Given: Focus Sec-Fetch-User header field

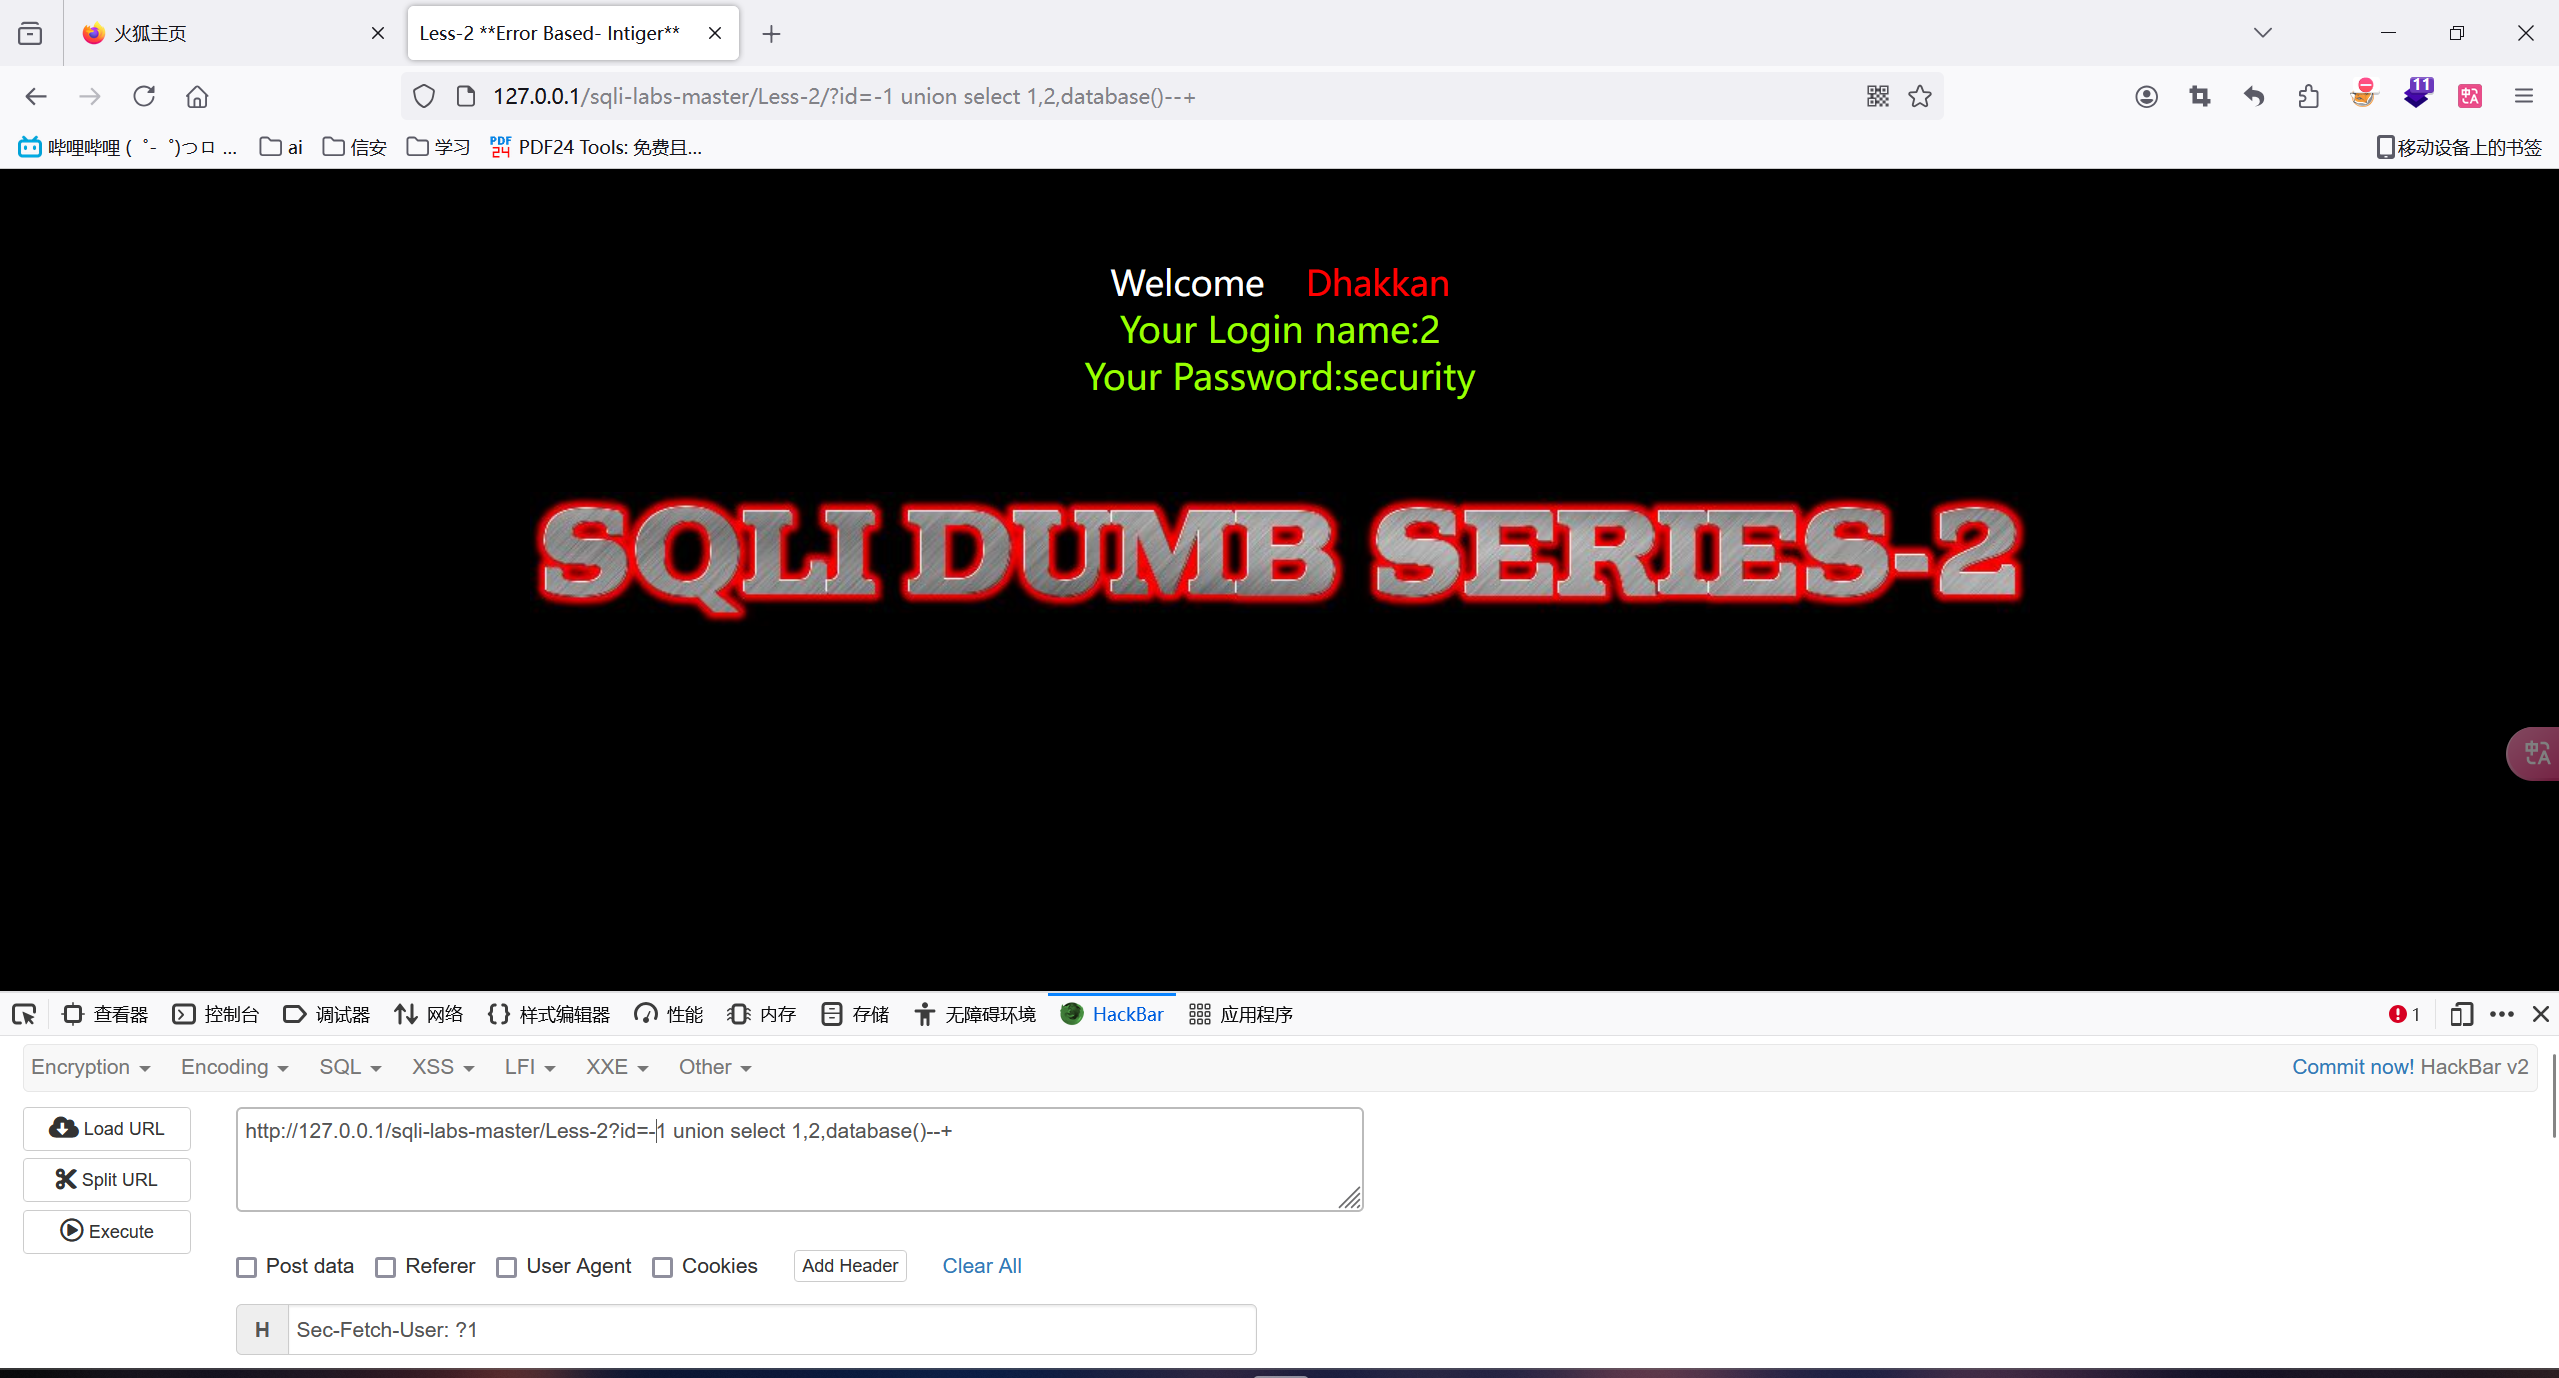Looking at the screenshot, I should pyautogui.click(x=771, y=1330).
